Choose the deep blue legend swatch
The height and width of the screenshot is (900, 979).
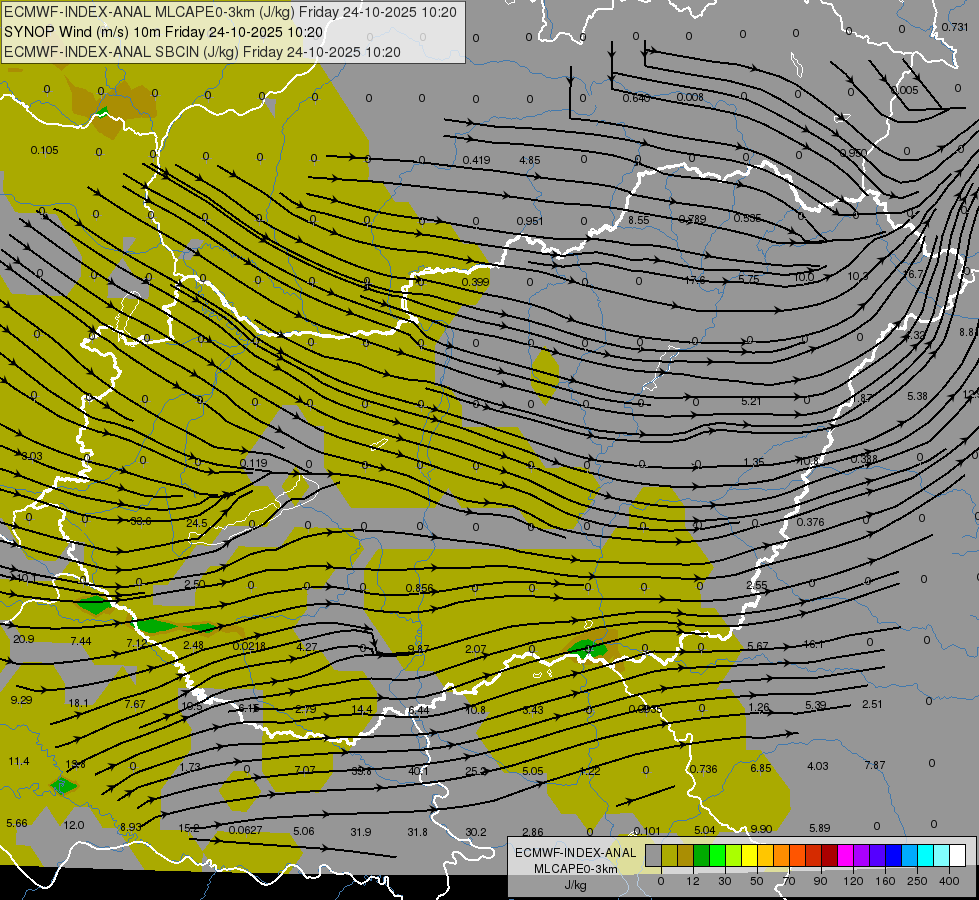click(x=893, y=856)
